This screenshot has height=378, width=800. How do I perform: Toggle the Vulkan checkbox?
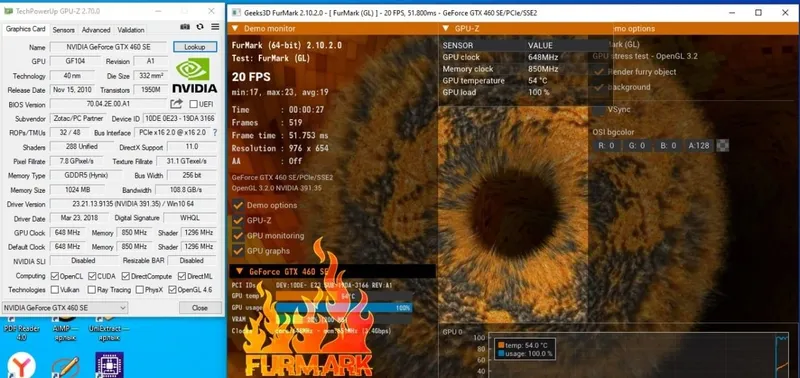(x=55, y=290)
